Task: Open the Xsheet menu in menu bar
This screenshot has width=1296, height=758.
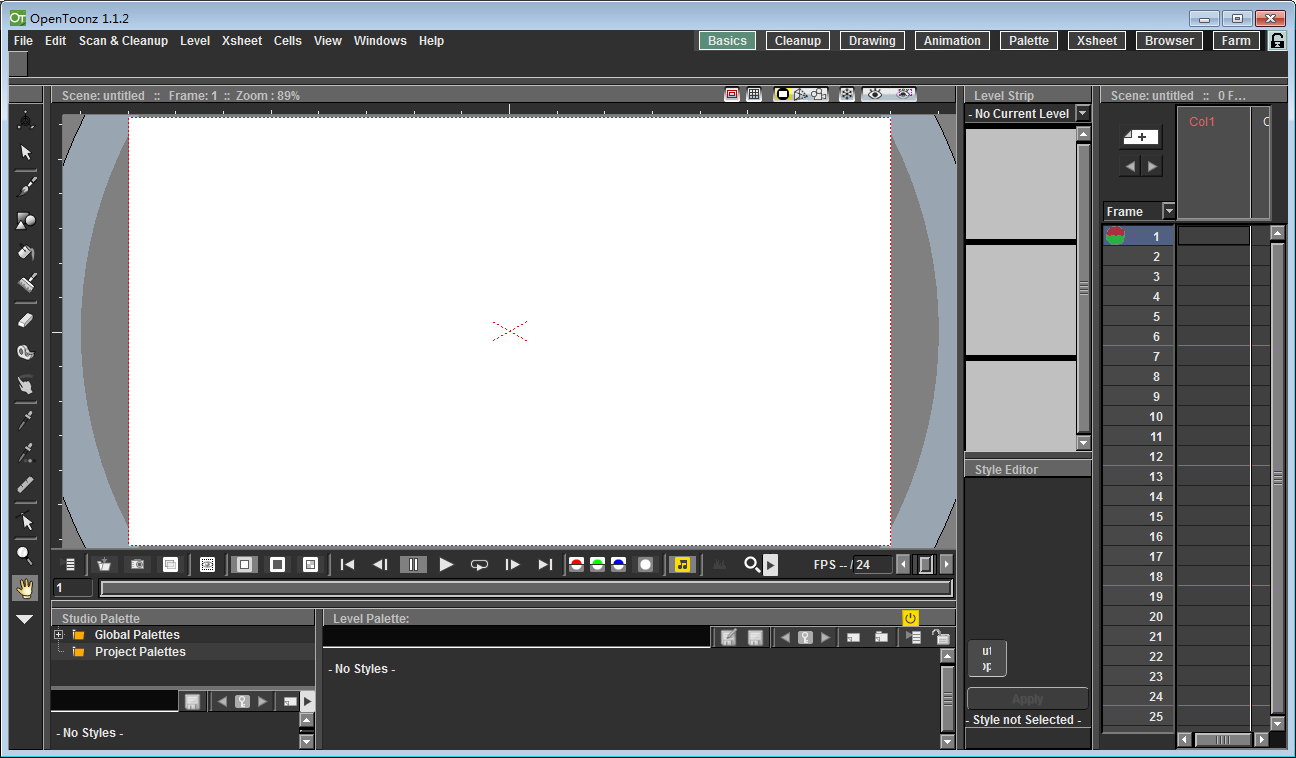Action: tap(242, 41)
